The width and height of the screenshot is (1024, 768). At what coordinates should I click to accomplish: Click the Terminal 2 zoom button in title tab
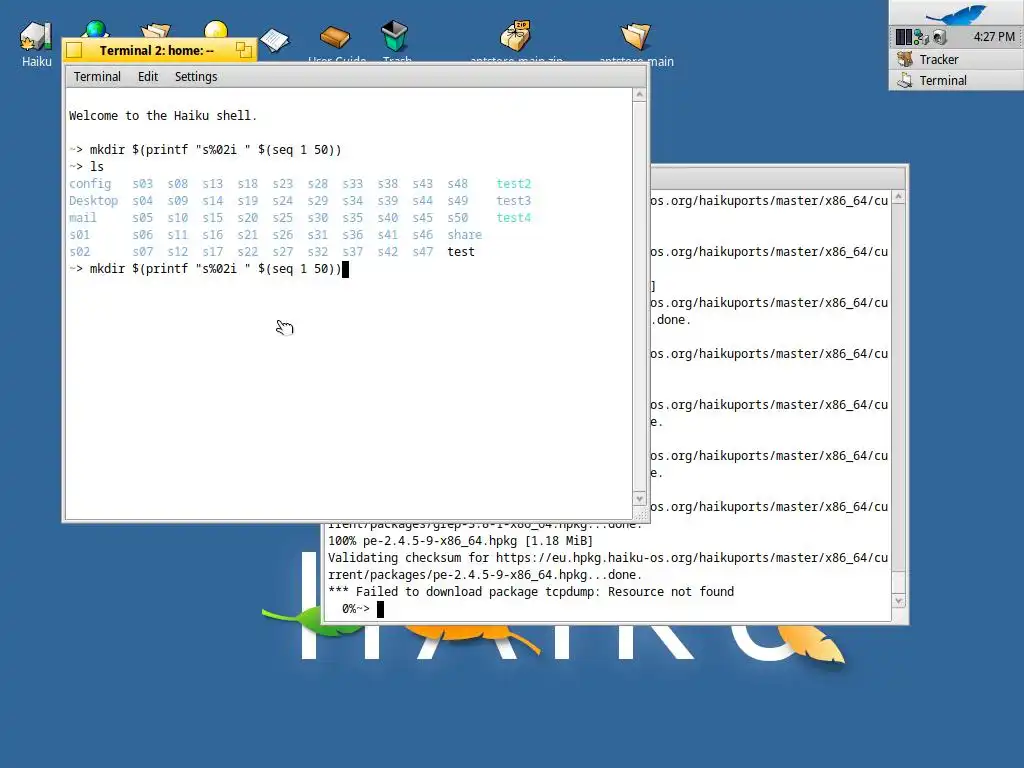click(244, 50)
